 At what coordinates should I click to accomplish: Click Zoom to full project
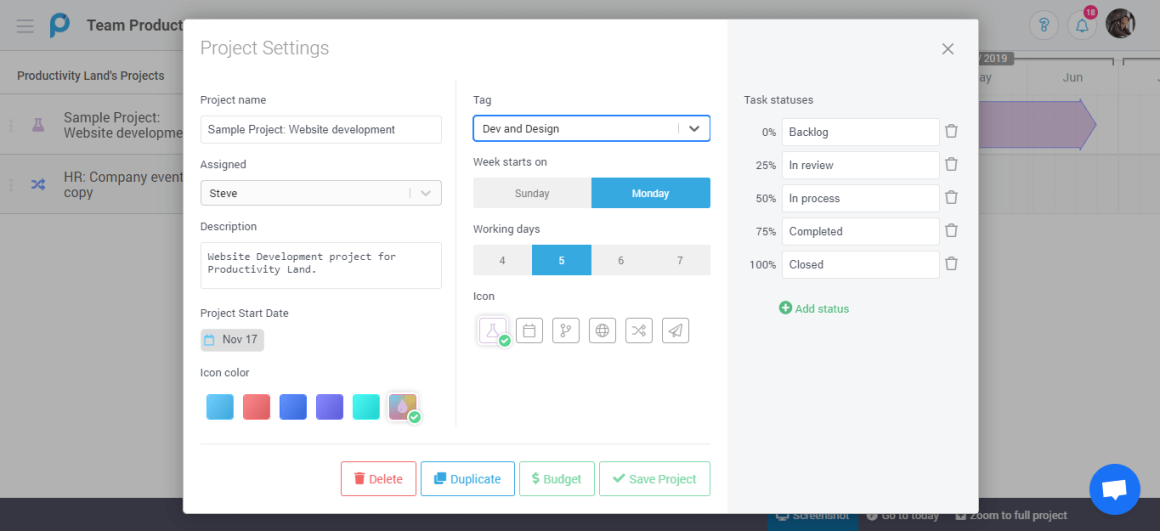(x=1011, y=515)
